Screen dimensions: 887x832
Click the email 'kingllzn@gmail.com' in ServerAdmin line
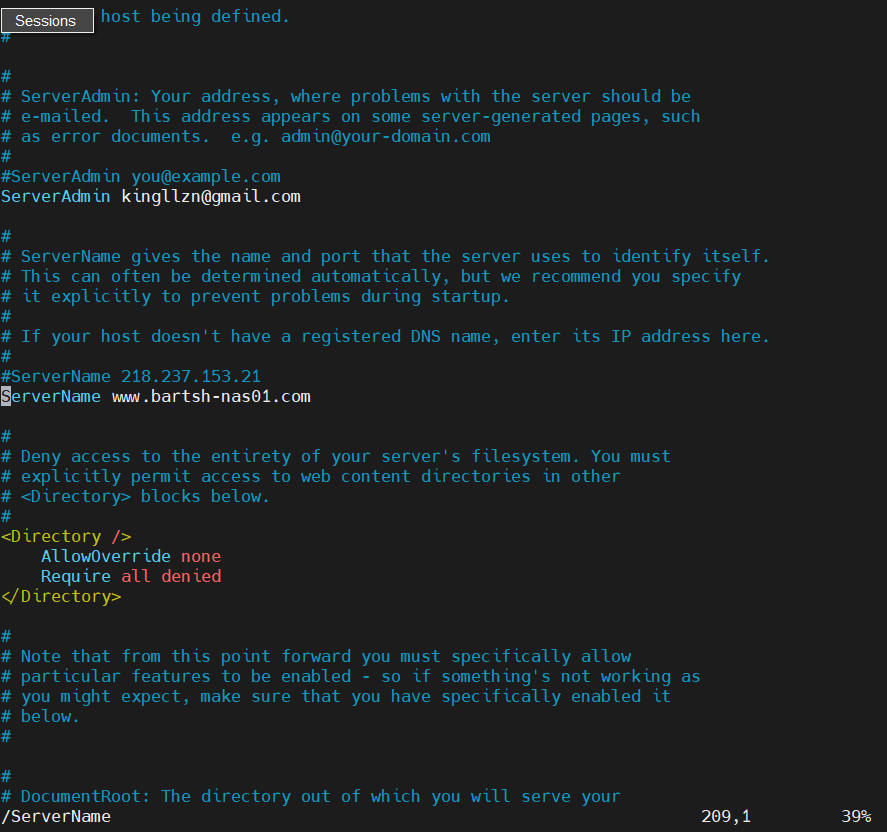[211, 197]
